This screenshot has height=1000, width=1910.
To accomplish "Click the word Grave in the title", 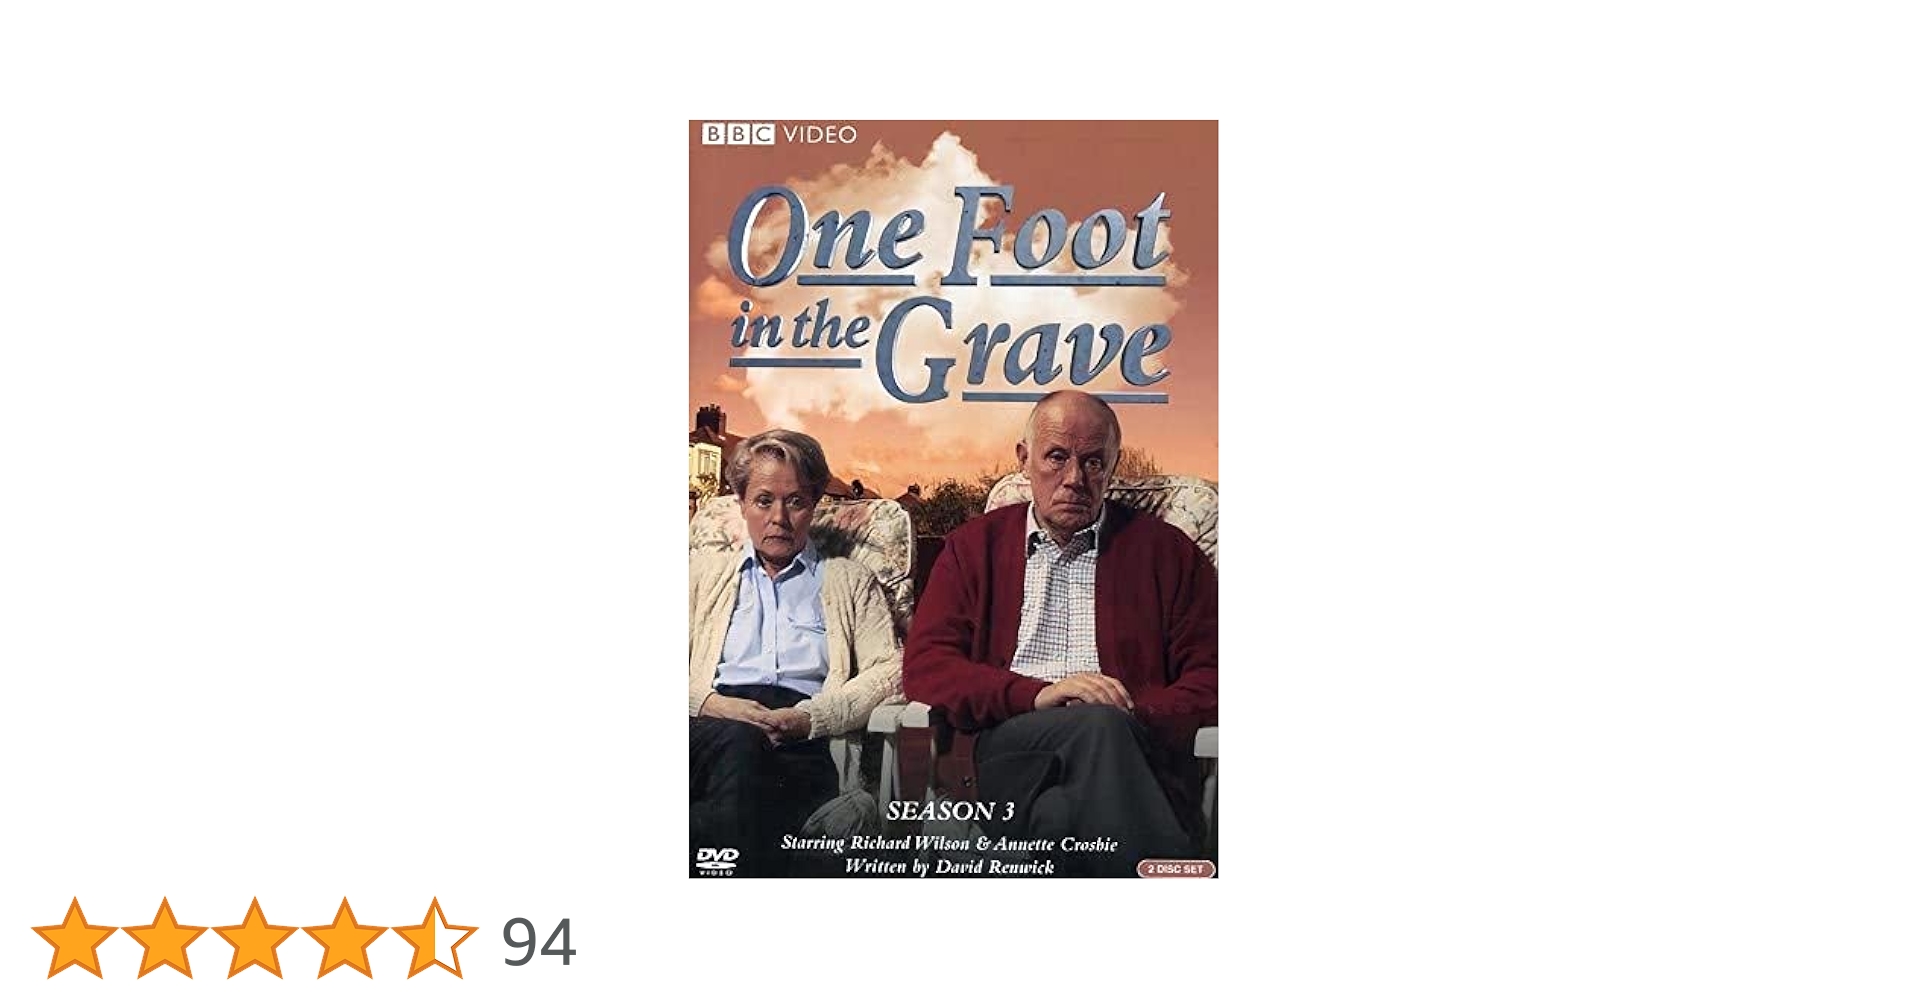I will 1024,355.
